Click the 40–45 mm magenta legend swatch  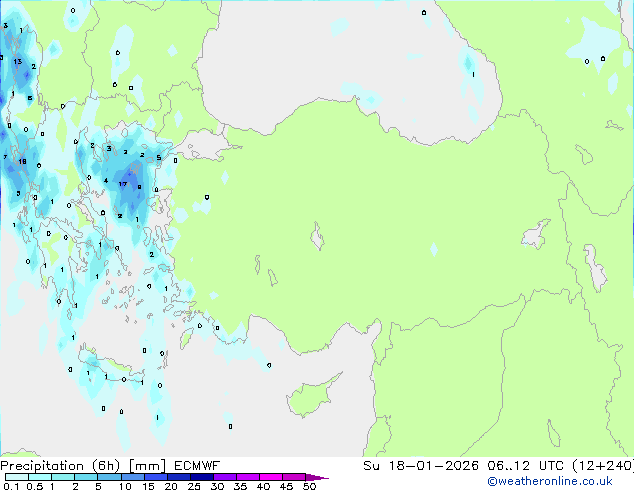[271, 477]
